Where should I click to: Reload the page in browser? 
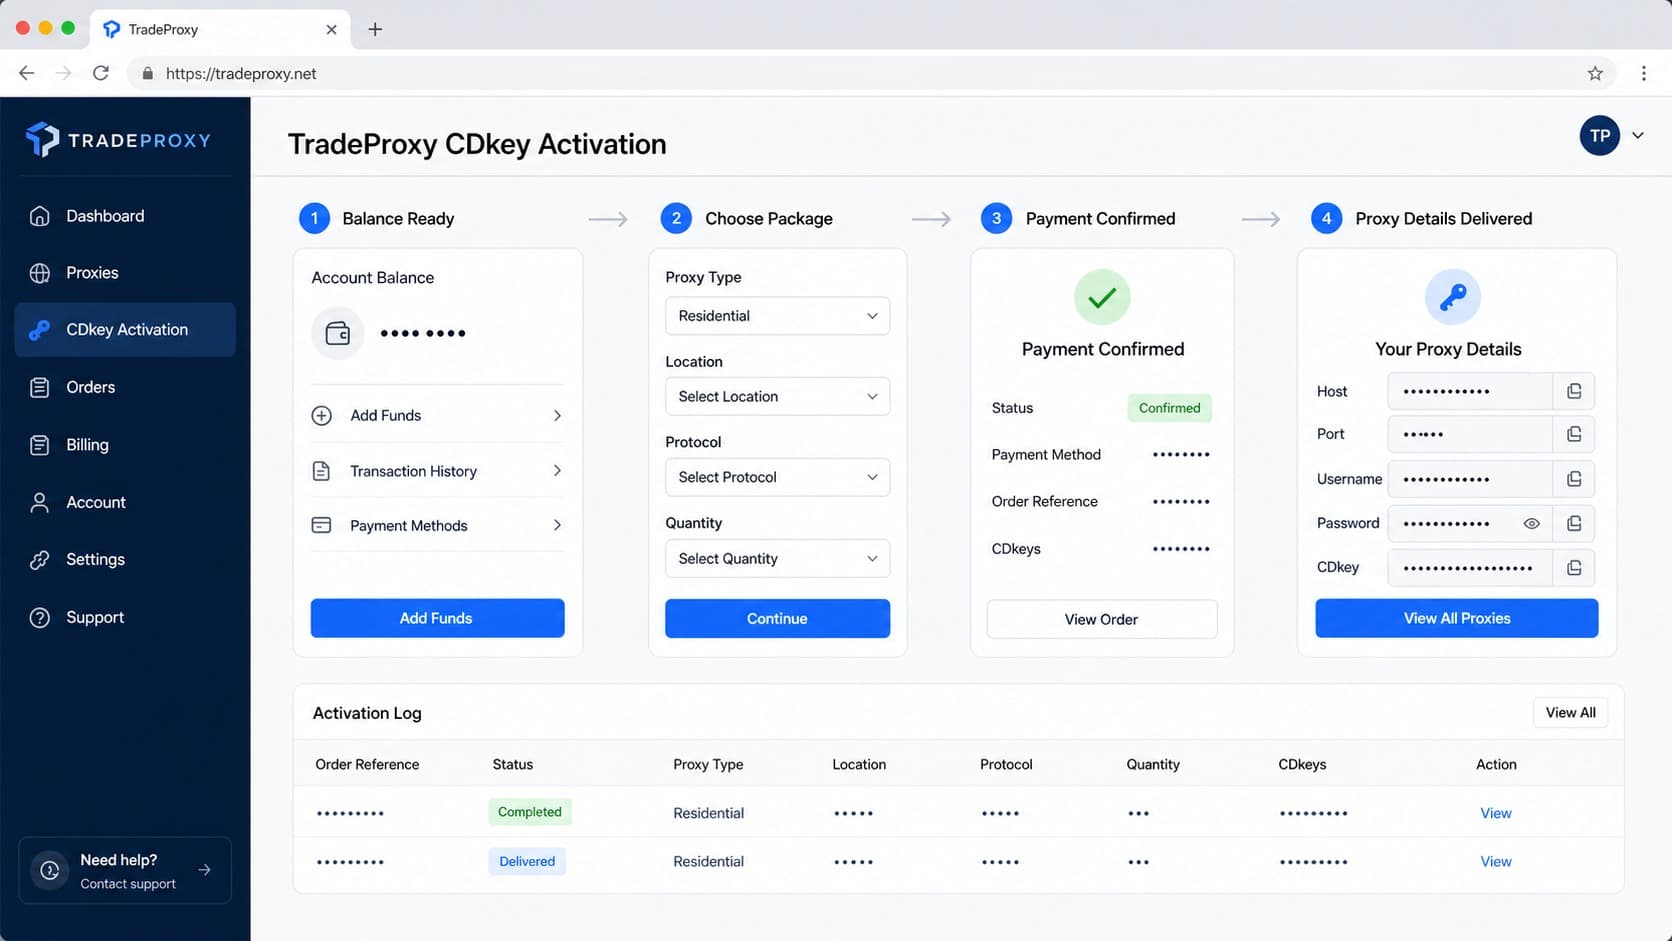(x=101, y=73)
